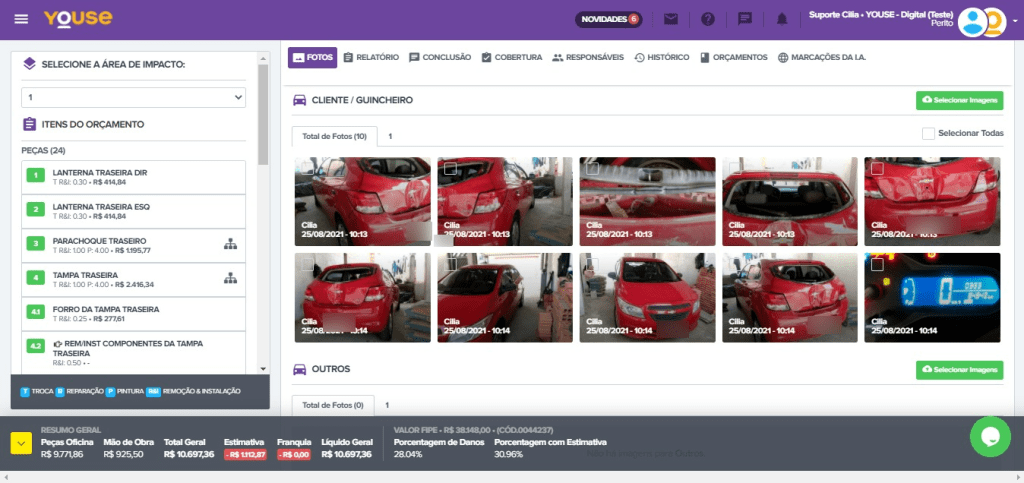
Task: Click the clipboard icon for Itens do Orçamento
Action: tap(29, 124)
